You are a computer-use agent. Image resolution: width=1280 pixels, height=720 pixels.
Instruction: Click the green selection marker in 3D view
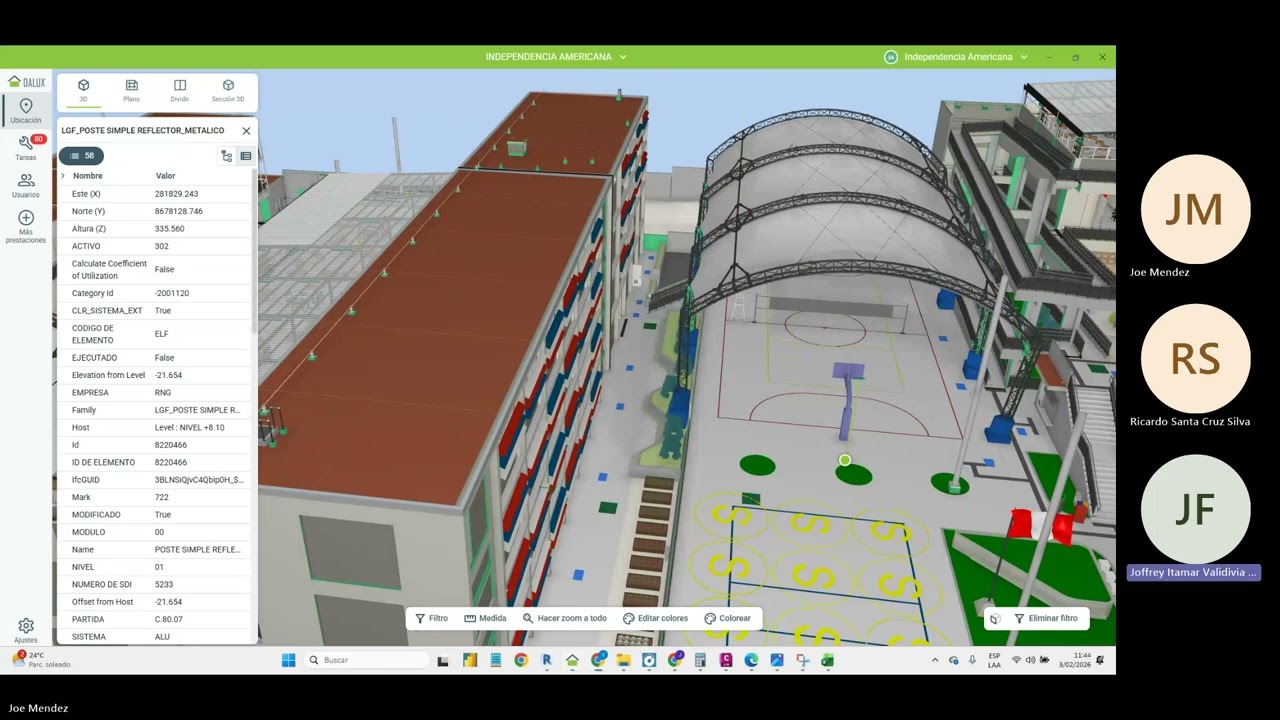pos(845,461)
